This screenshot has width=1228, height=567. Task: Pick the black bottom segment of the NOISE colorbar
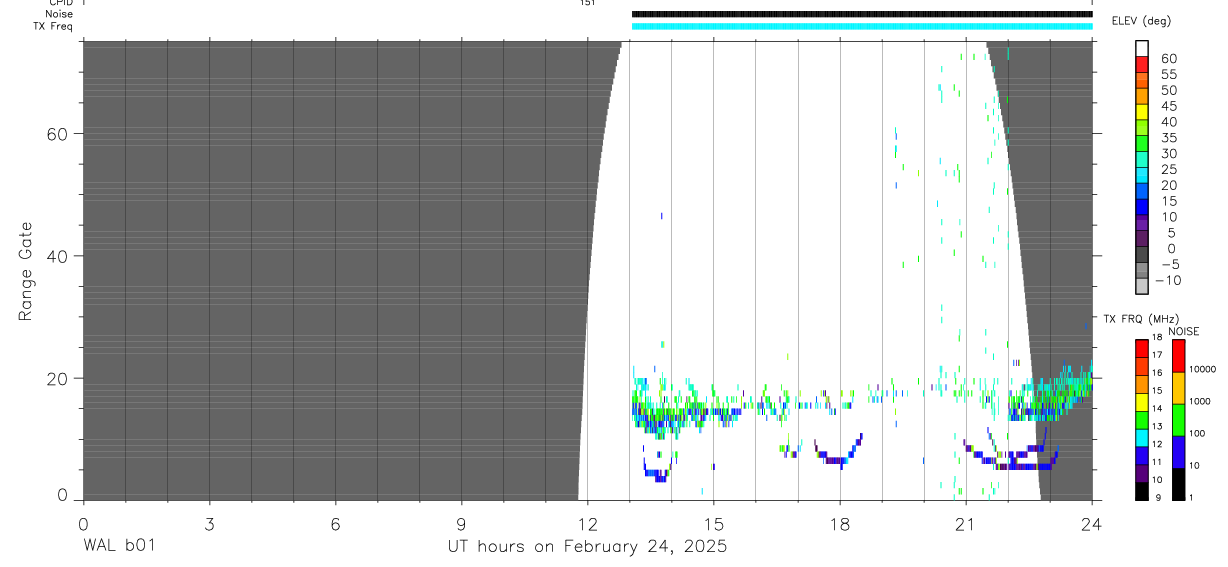1178,484
